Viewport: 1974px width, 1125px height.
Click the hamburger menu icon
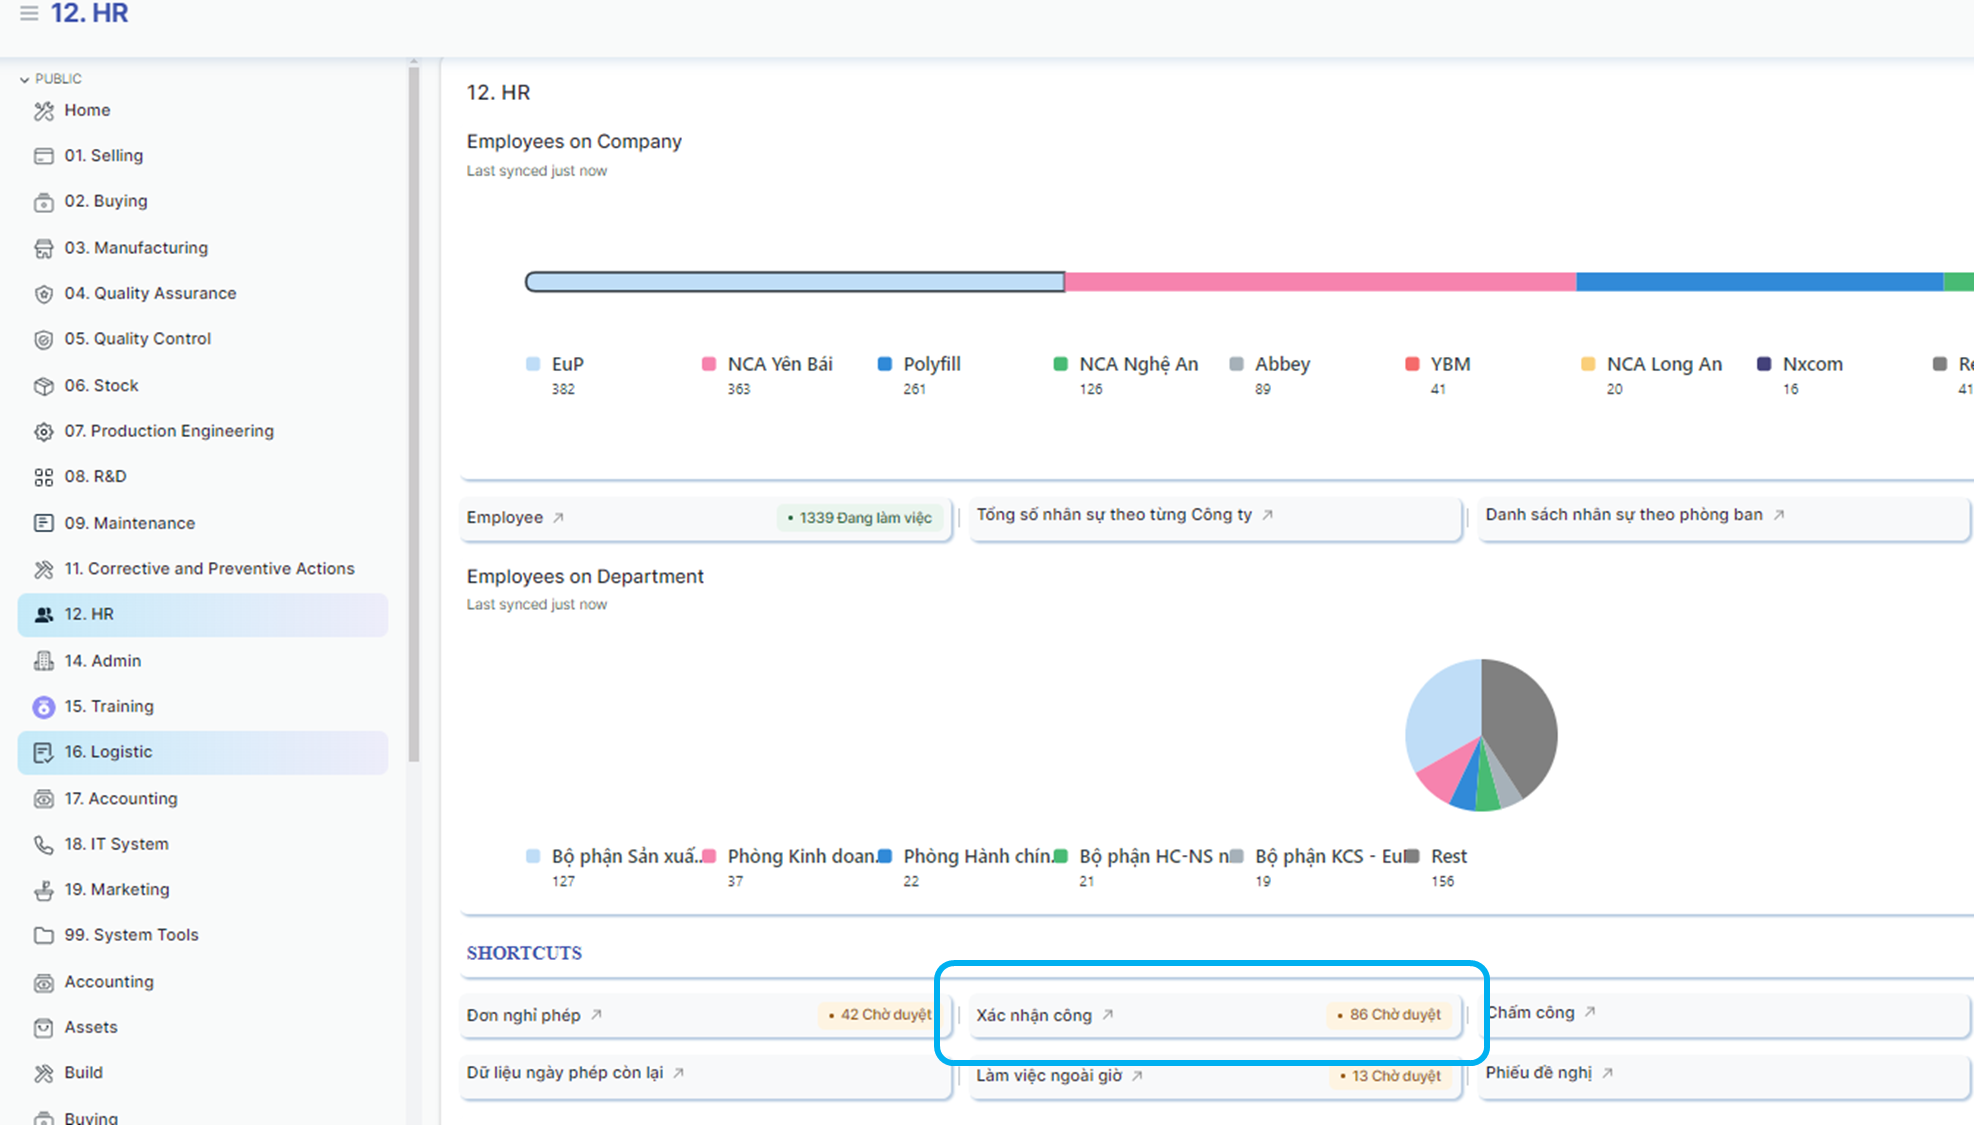click(29, 13)
